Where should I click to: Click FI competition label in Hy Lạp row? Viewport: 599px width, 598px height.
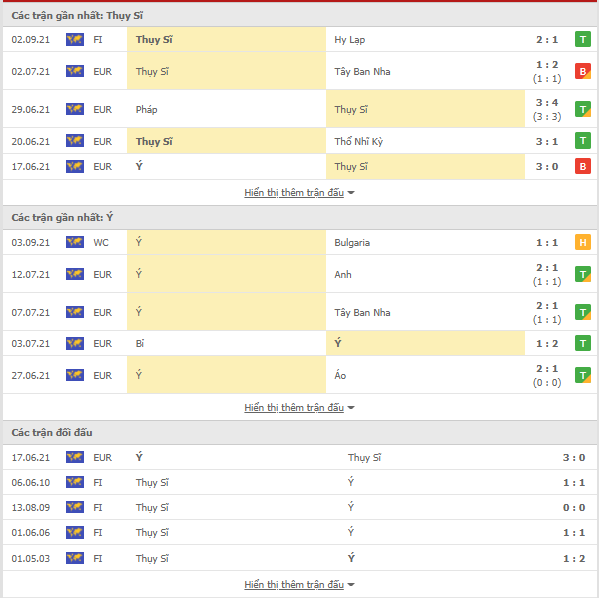(x=98, y=40)
